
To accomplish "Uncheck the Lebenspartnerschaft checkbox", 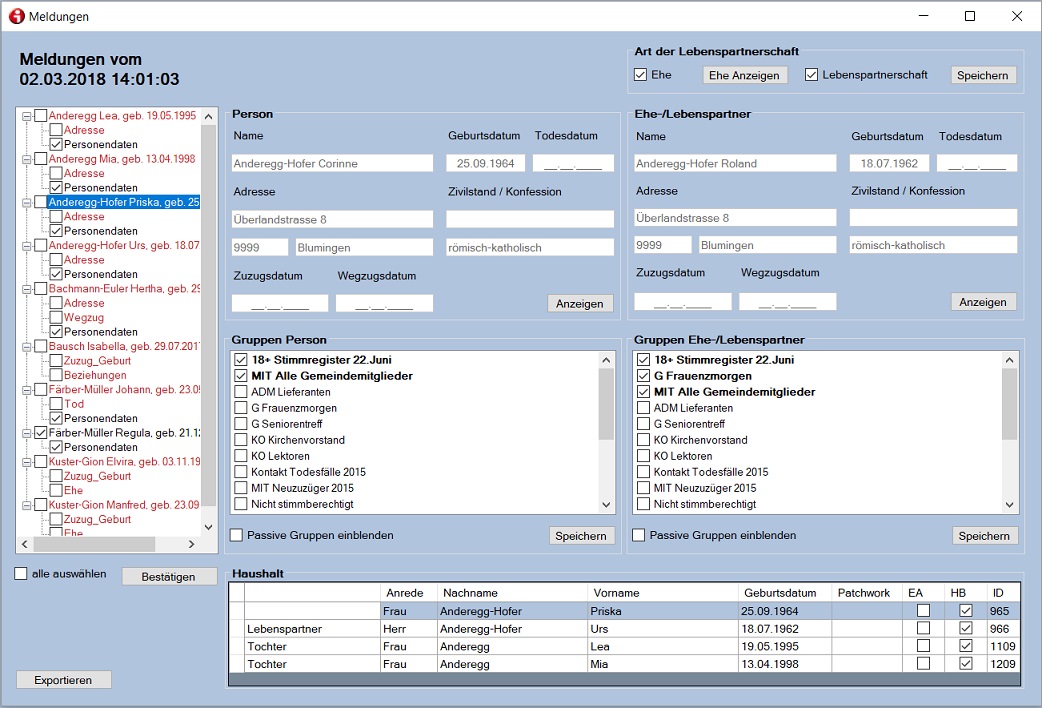I will click(x=812, y=75).
